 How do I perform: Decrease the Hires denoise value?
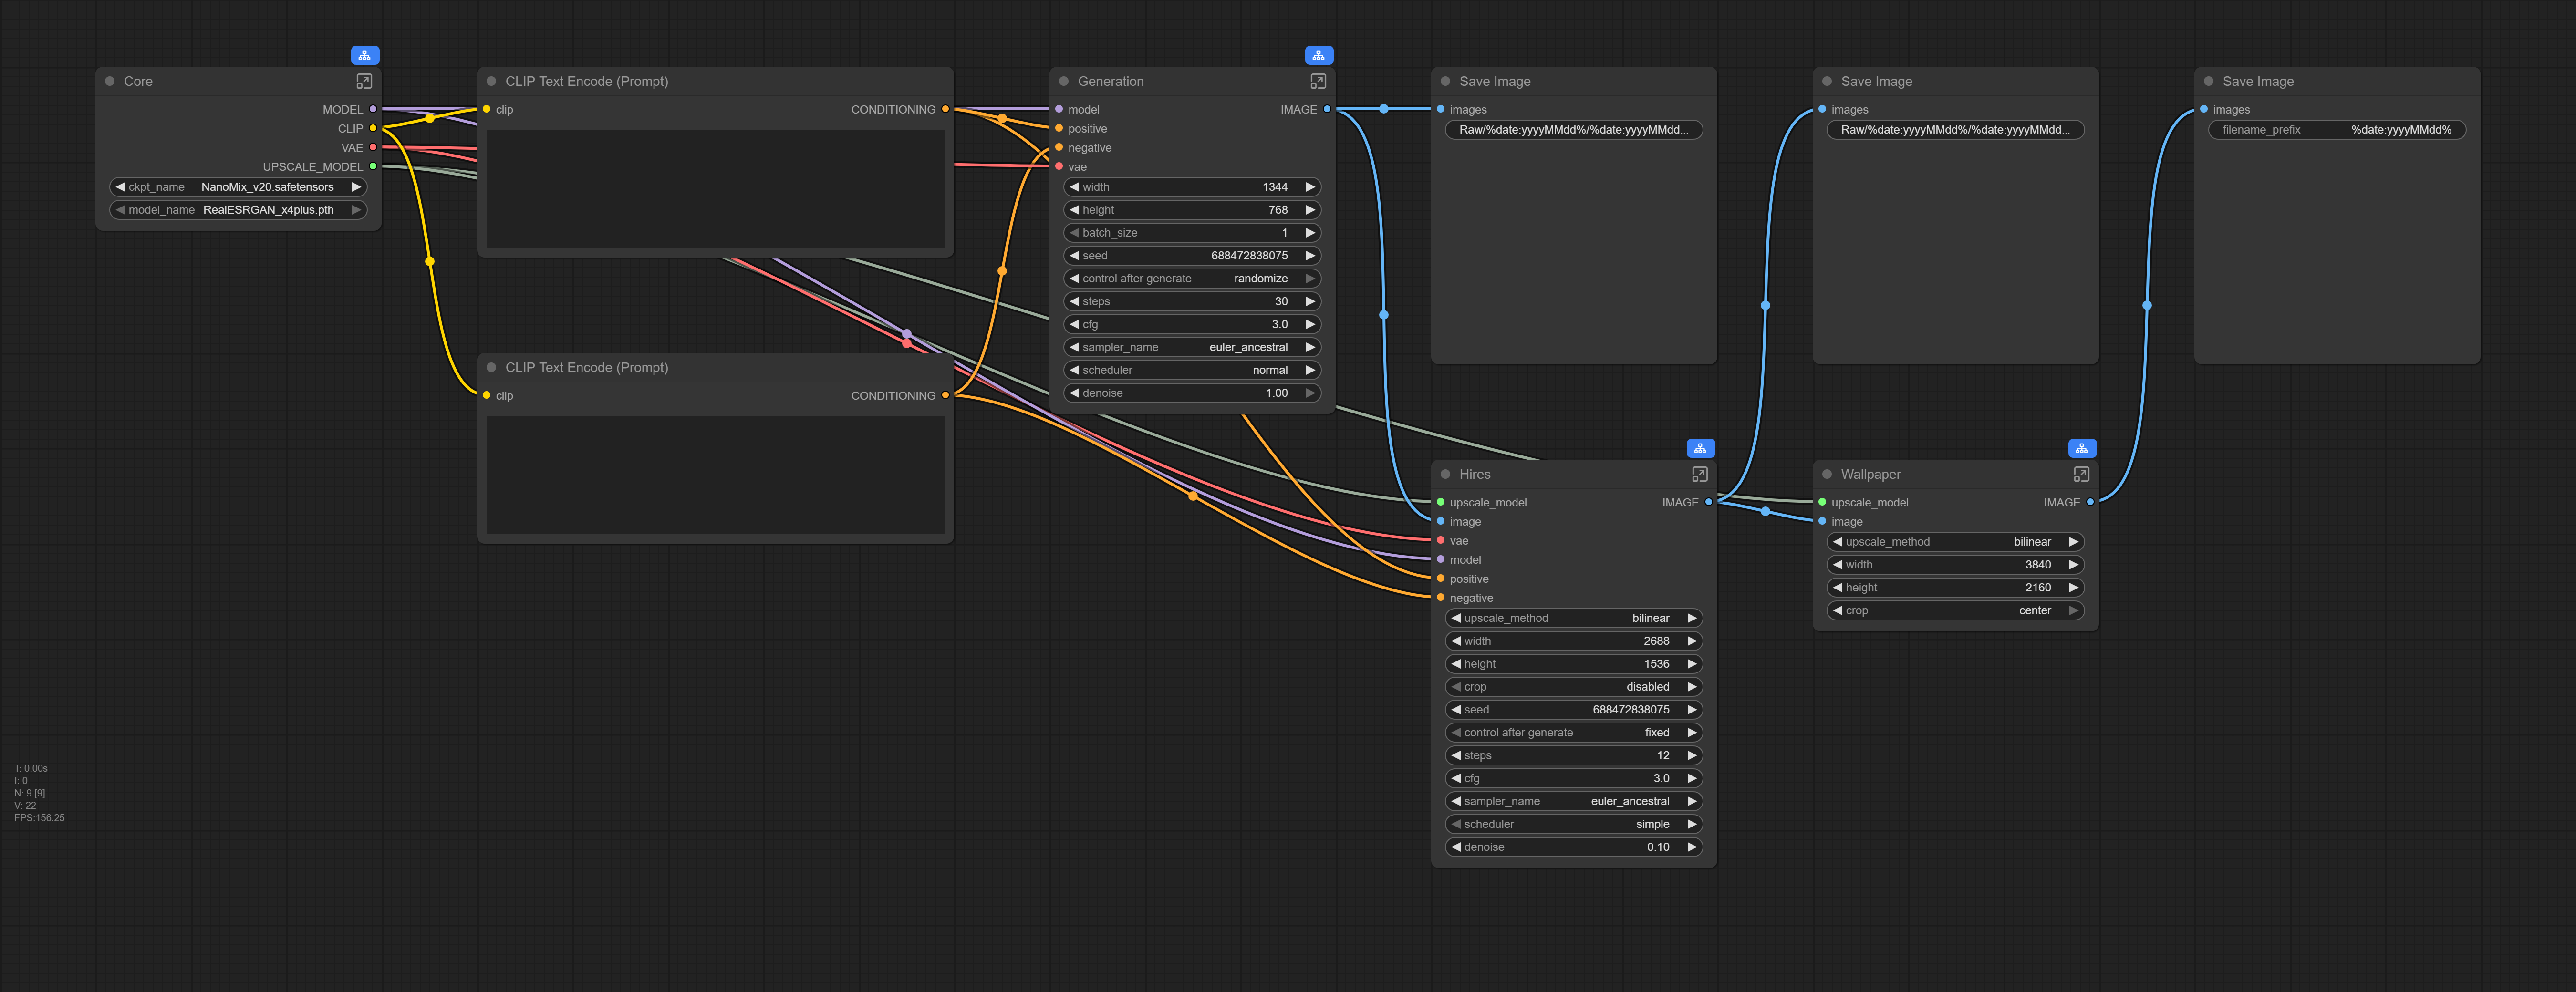pyautogui.click(x=1456, y=847)
